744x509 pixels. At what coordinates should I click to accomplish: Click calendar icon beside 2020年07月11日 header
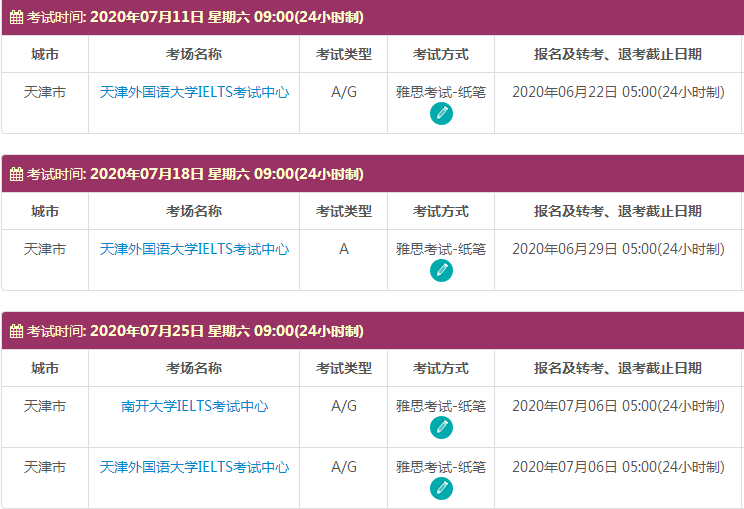(17, 17)
